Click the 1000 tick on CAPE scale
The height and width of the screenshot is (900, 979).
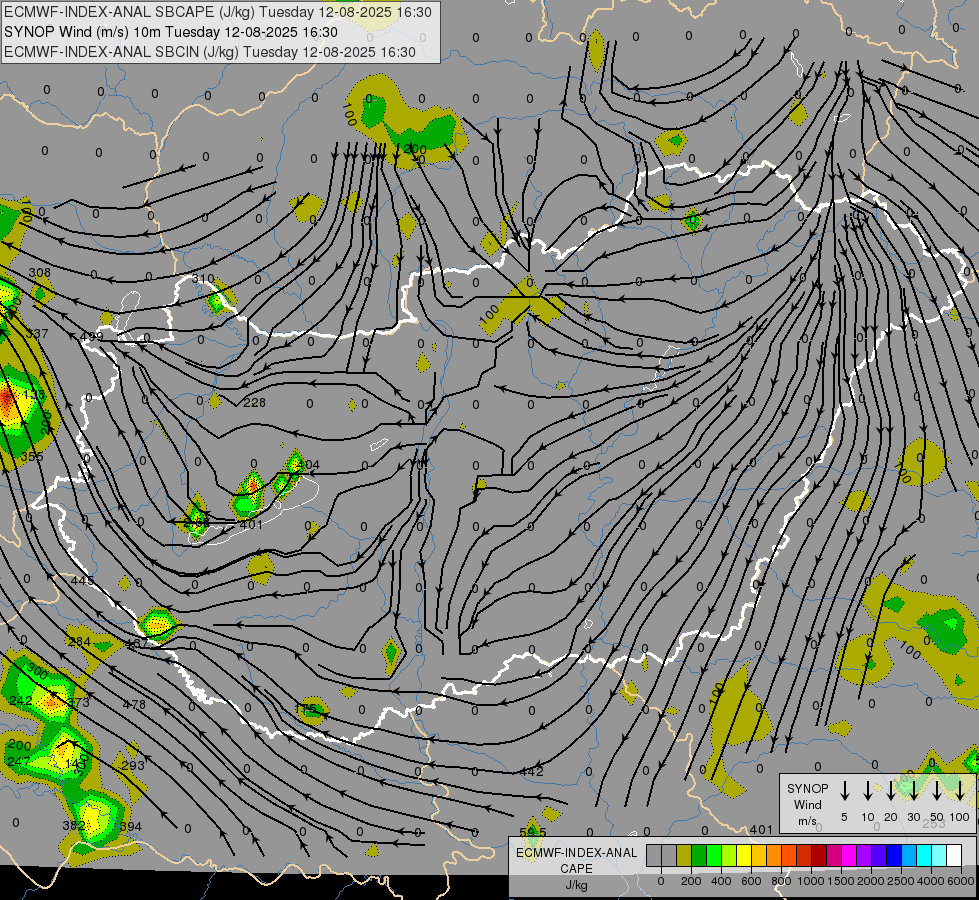coord(811,881)
